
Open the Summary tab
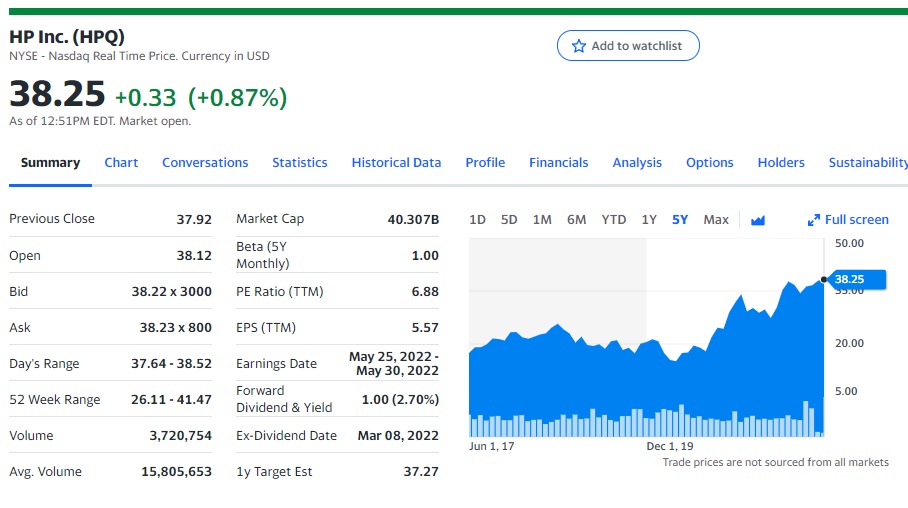pyautogui.click(x=50, y=163)
